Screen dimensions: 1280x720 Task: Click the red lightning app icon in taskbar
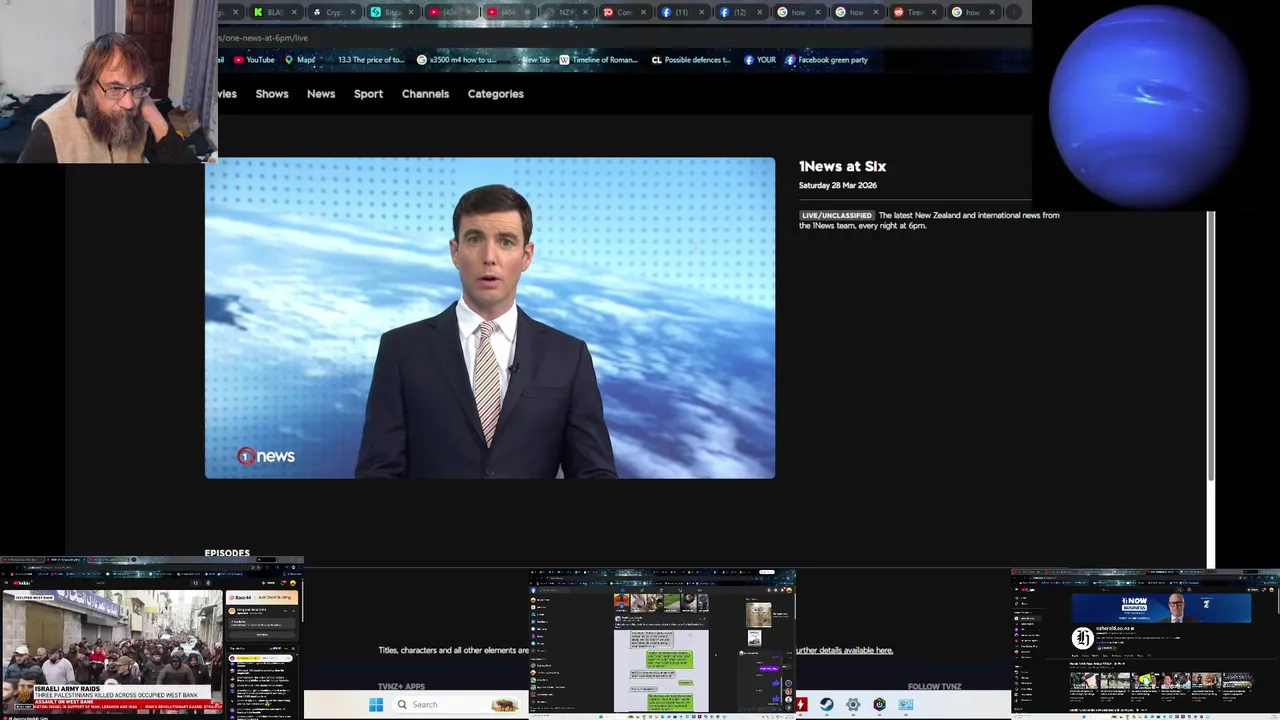coord(801,704)
